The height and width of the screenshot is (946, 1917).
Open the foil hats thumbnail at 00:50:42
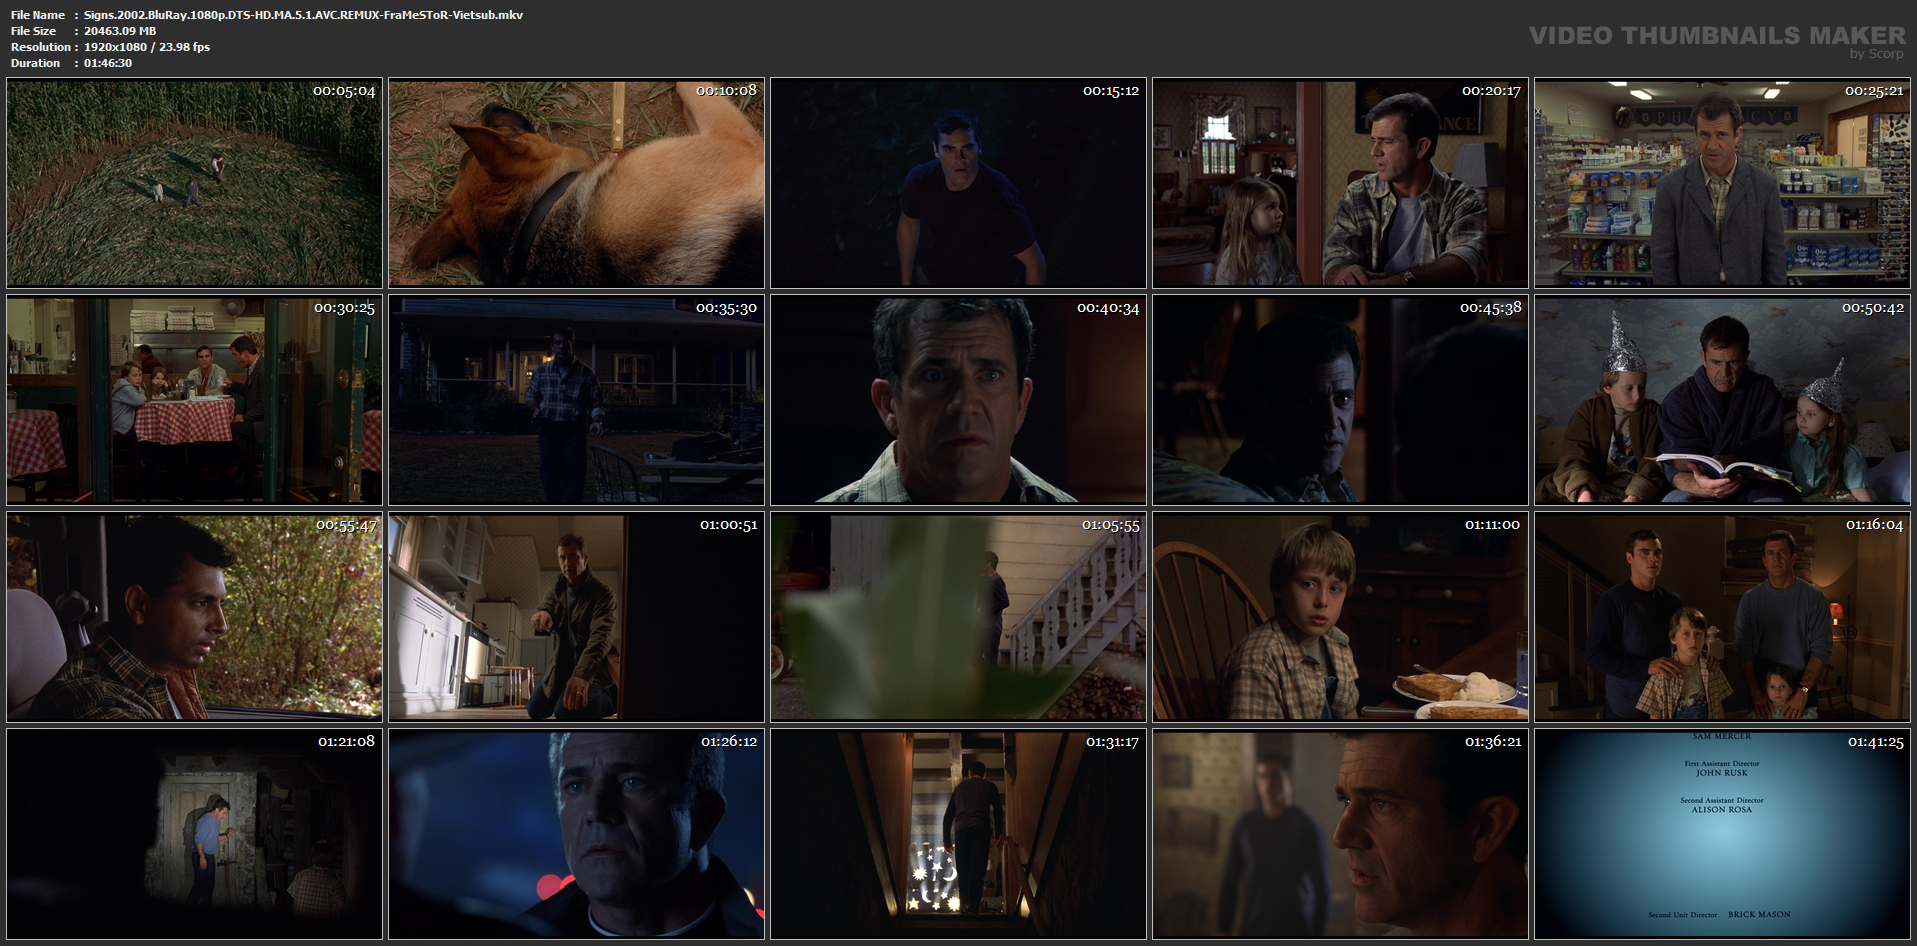[1722, 400]
